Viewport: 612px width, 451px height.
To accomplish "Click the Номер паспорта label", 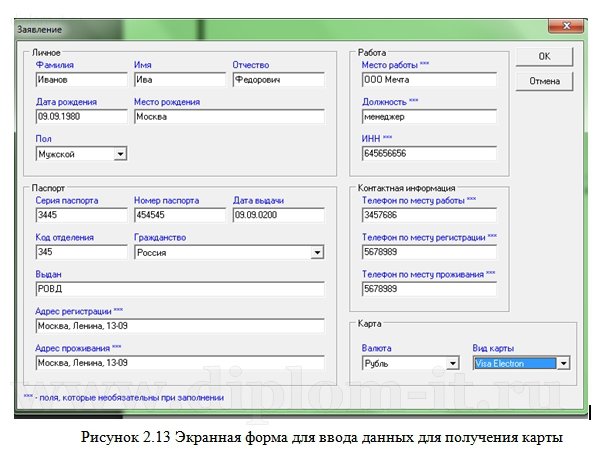I will tap(167, 201).
